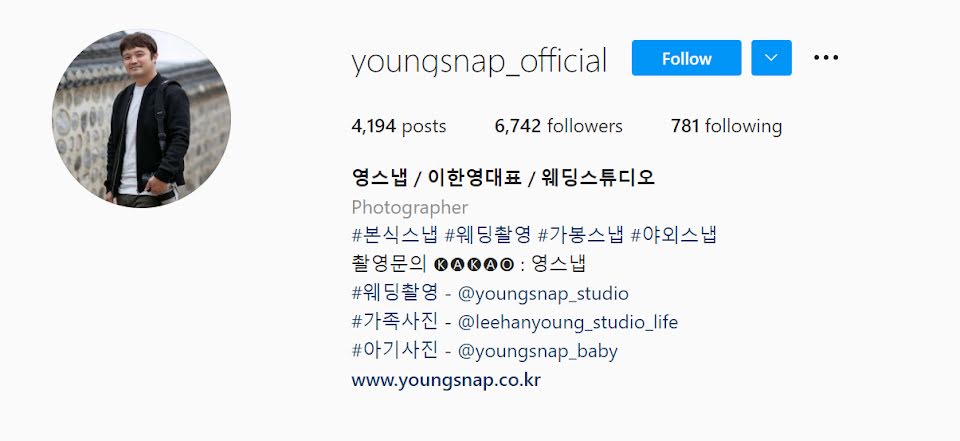This screenshot has height=441, width=960.
Task: Expand suggested accounts chevron next to Follow
Action: (x=771, y=58)
